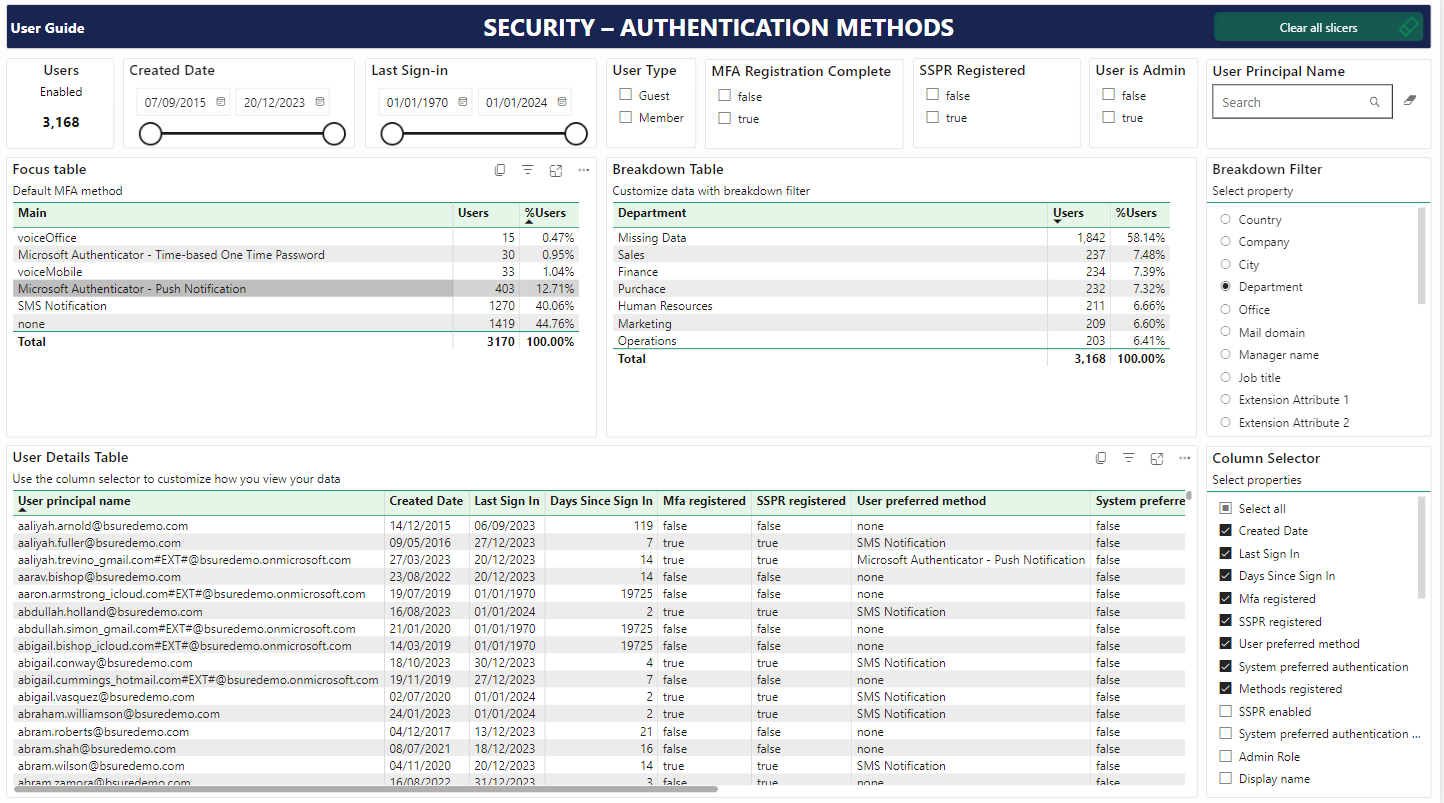Open more options ellipsis on Focus table

[x=584, y=170]
